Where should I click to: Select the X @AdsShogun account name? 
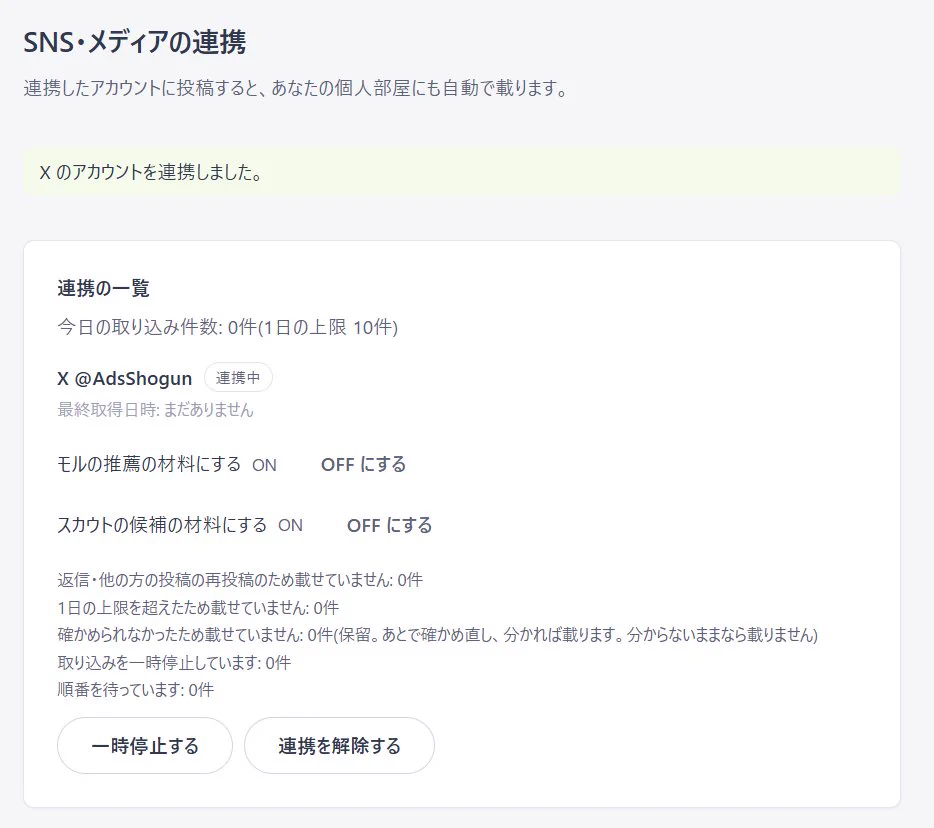pyautogui.click(x=124, y=378)
